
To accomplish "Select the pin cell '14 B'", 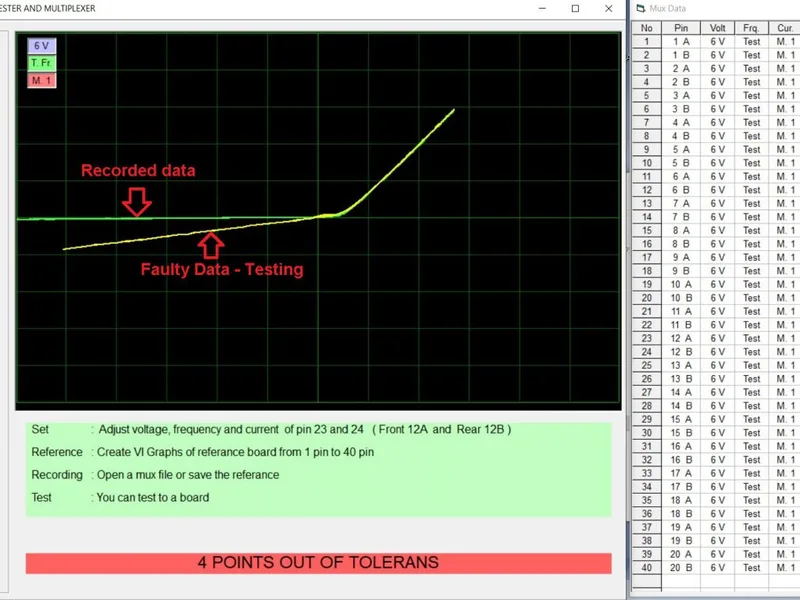I will [x=681, y=406].
